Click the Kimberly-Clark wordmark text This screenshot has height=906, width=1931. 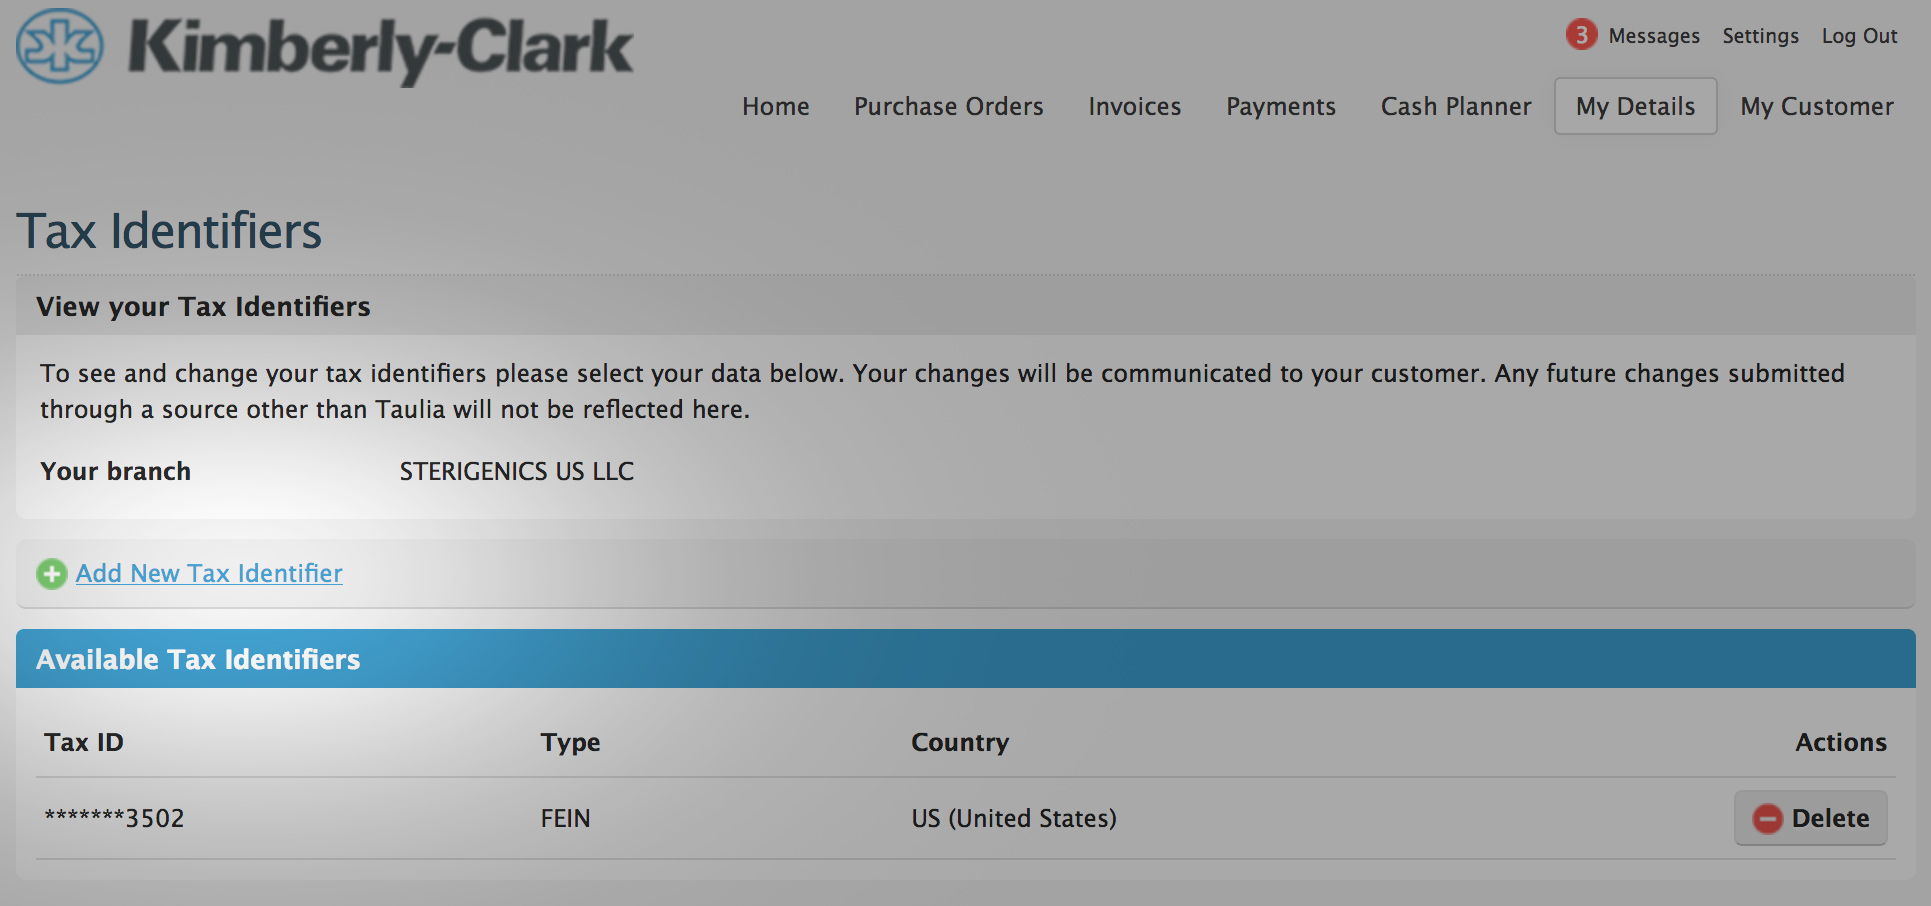380,48
